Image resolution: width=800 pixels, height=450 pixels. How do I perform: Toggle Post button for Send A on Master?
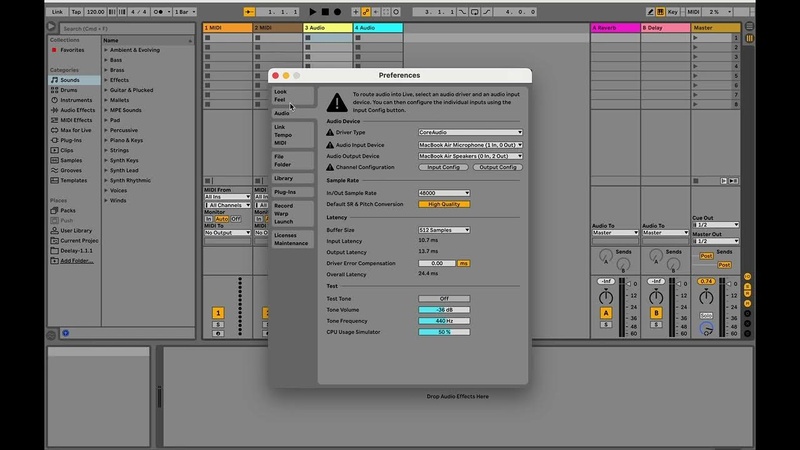tap(706, 256)
